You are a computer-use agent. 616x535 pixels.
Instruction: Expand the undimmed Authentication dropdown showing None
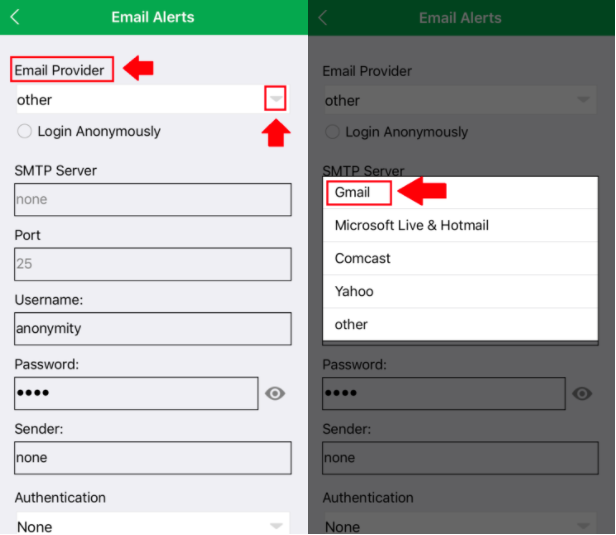pos(276,525)
